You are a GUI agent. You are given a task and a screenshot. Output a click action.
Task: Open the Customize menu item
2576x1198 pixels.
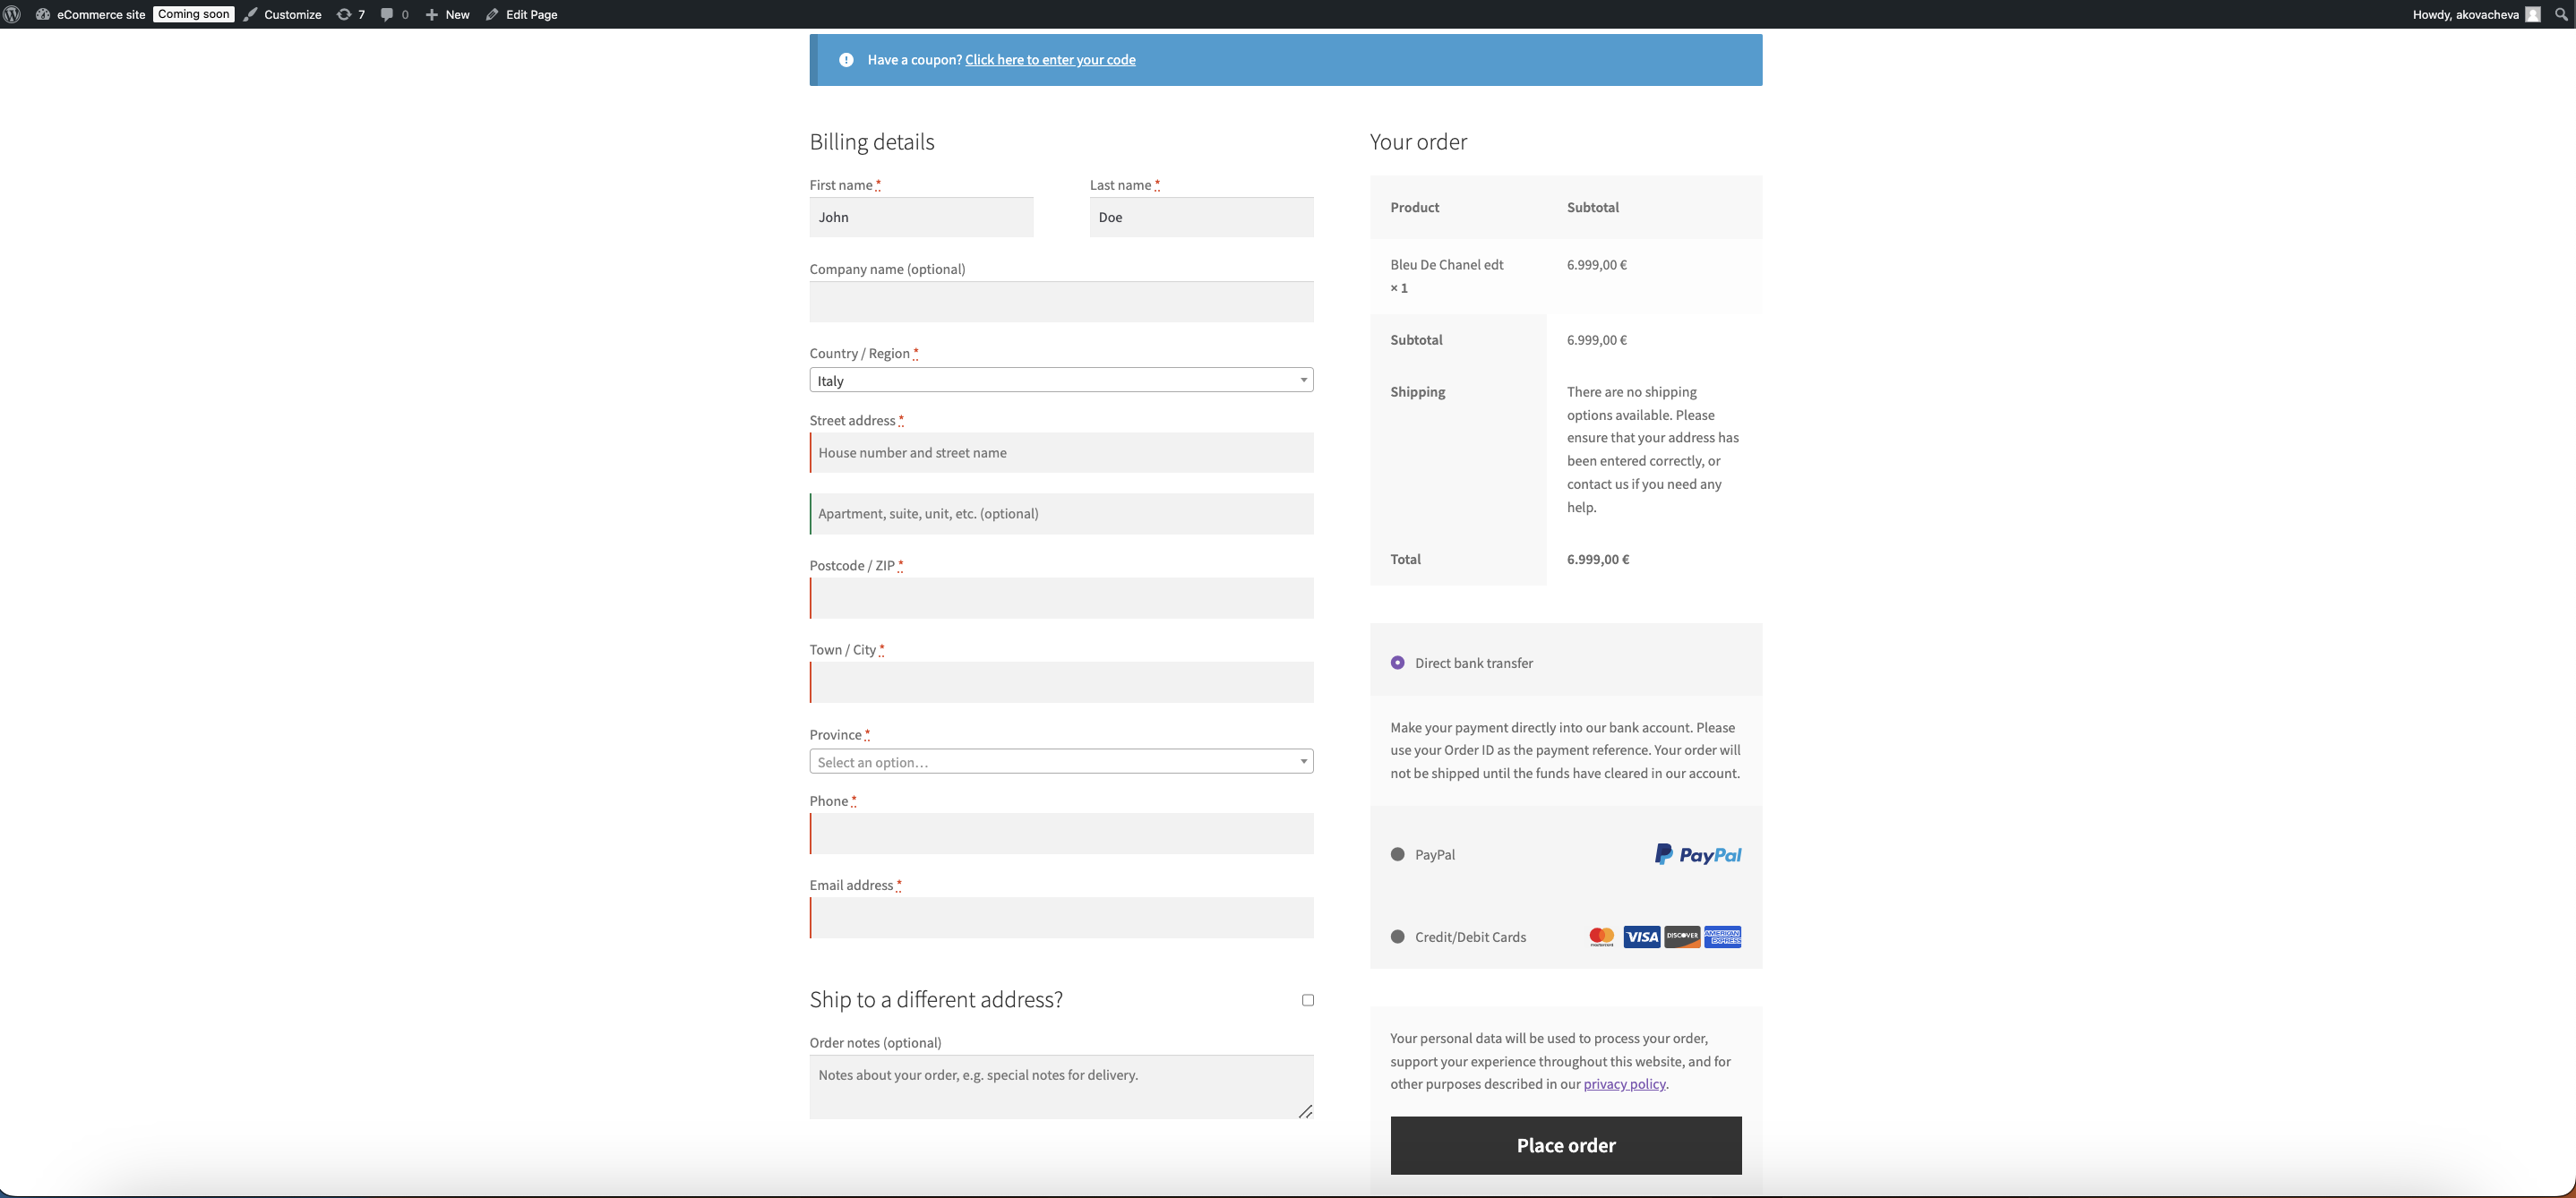(283, 14)
